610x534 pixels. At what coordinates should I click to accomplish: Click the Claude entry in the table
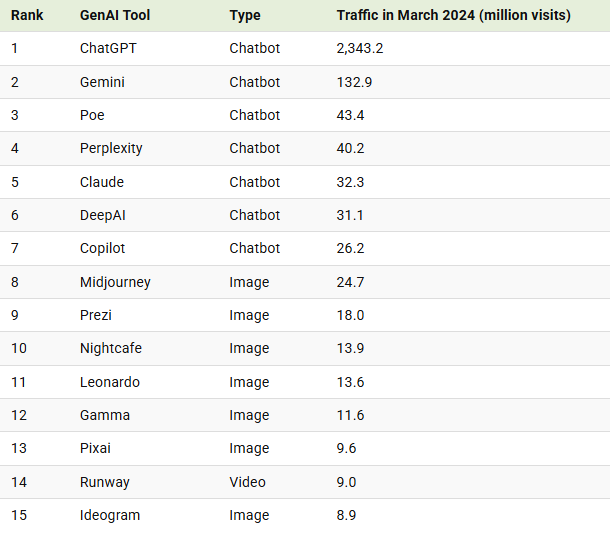click(102, 182)
